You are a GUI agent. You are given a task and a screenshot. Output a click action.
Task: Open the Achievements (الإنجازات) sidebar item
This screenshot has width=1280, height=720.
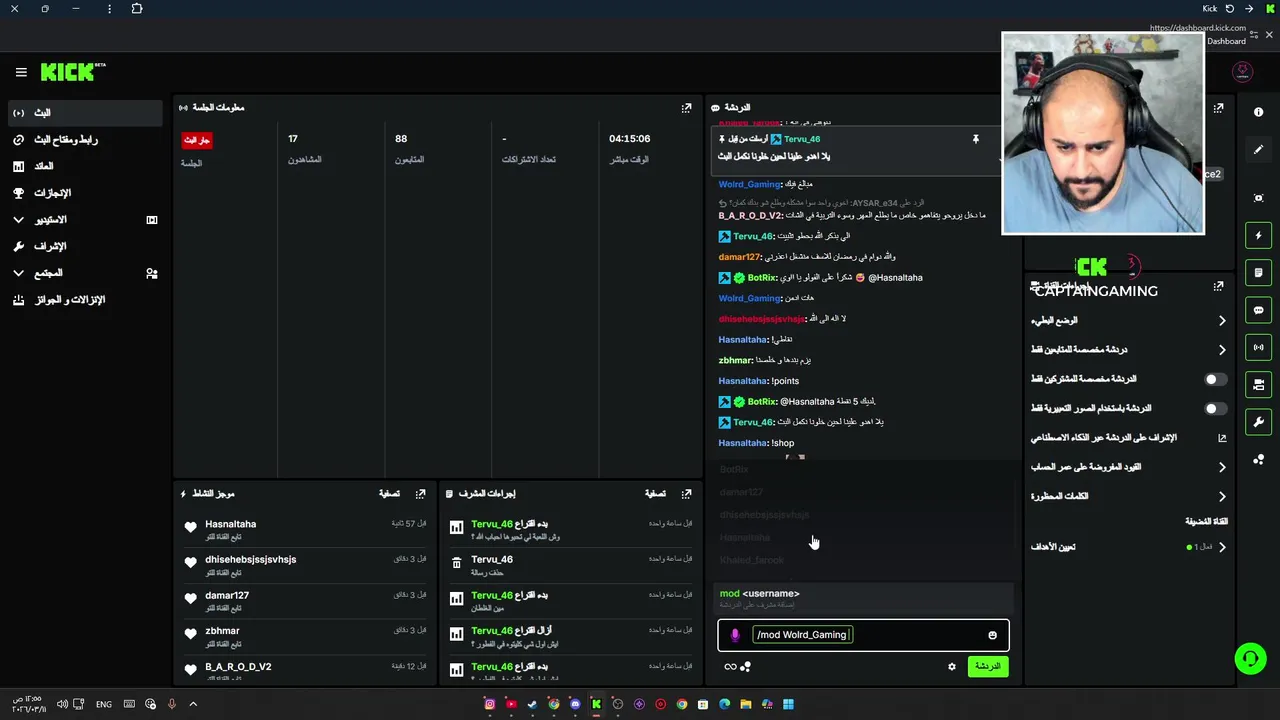(x=85, y=193)
